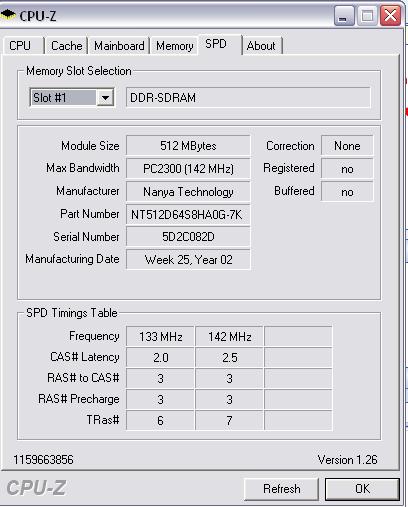Click the CPU-Z title bar icon
The image size is (408, 507).
coord(8,15)
